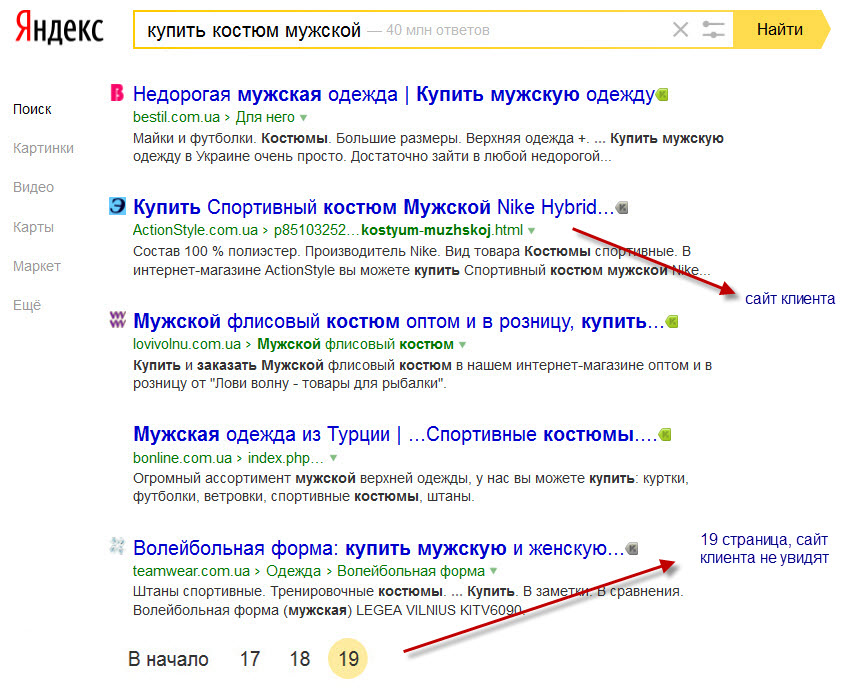Go to results page 18
The height and width of the screenshot is (695, 849).
[x=299, y=659]
